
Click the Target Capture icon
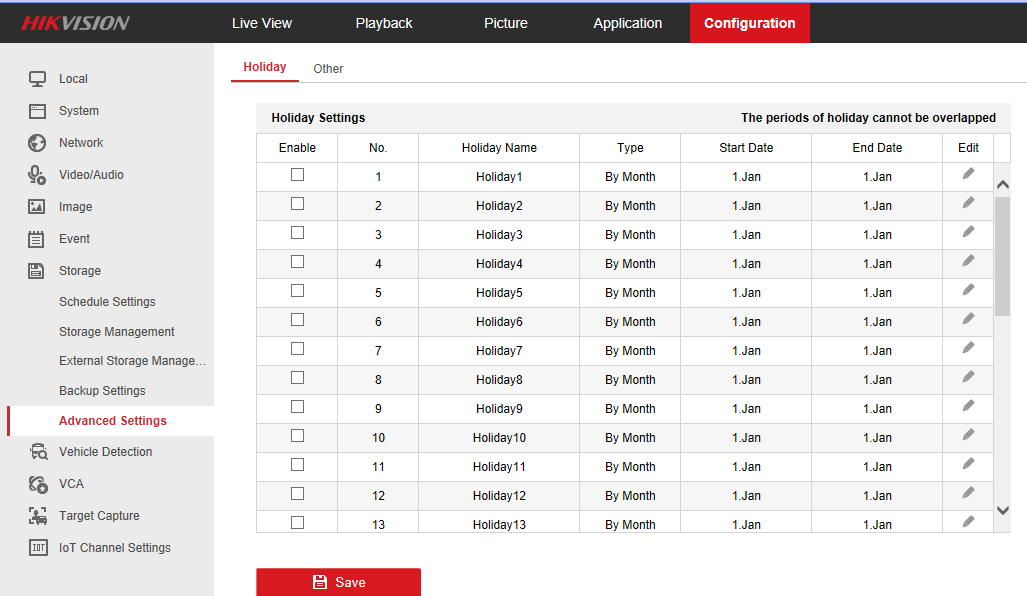click(38, 516)
